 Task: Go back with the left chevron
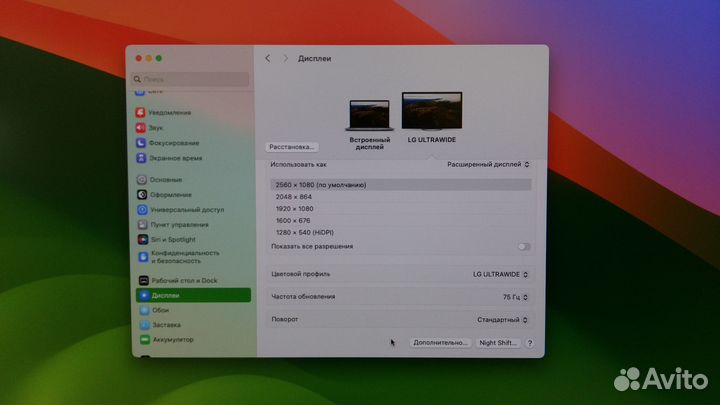click(268, 58)
